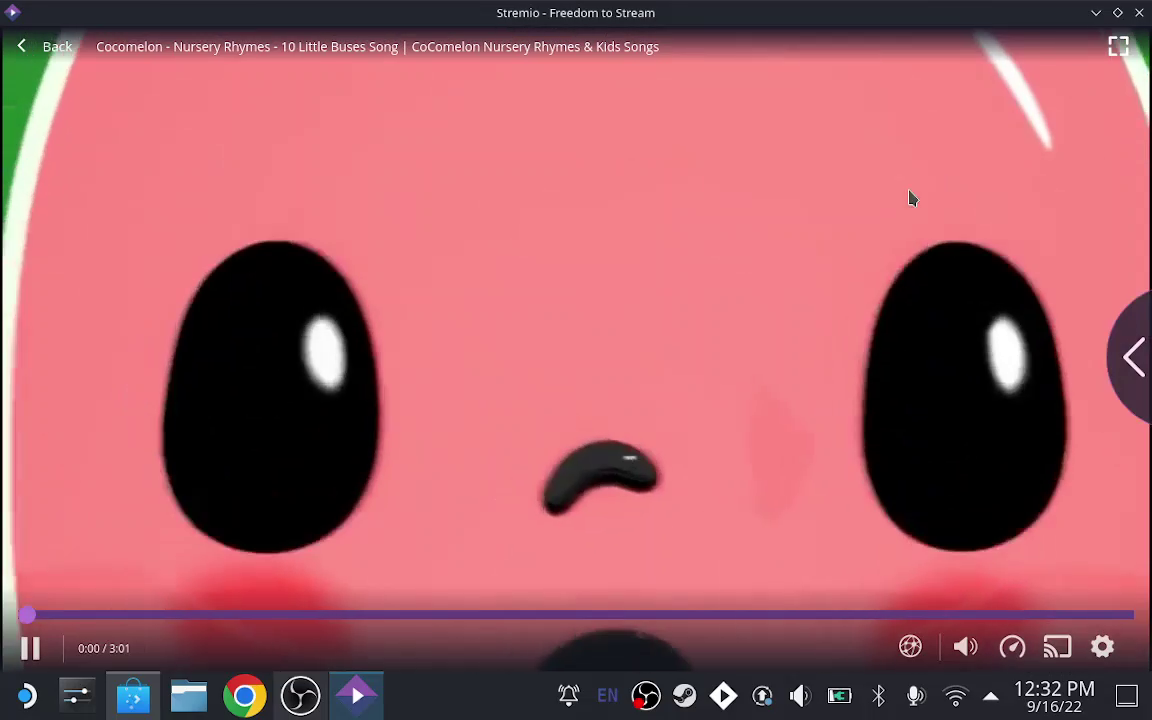1152x720 pixels.
Task: Switch to OBS Studio in the taskbar
Action: (300, 695)
